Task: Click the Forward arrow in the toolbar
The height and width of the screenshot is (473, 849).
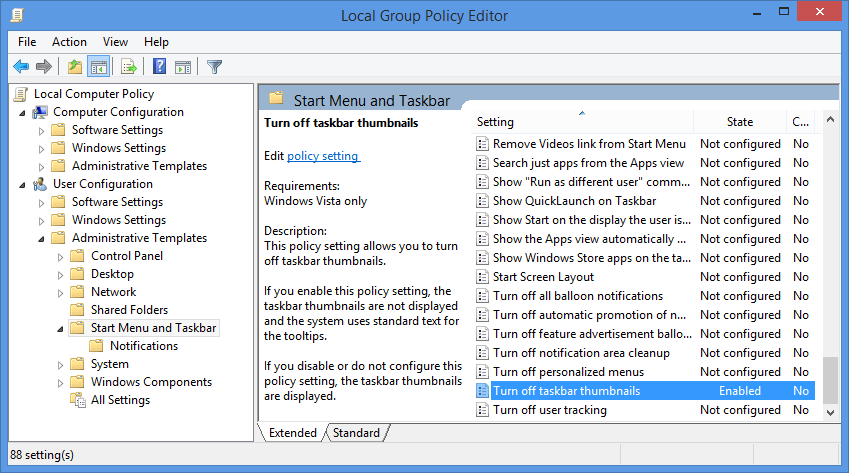Action: coord(44,67)
